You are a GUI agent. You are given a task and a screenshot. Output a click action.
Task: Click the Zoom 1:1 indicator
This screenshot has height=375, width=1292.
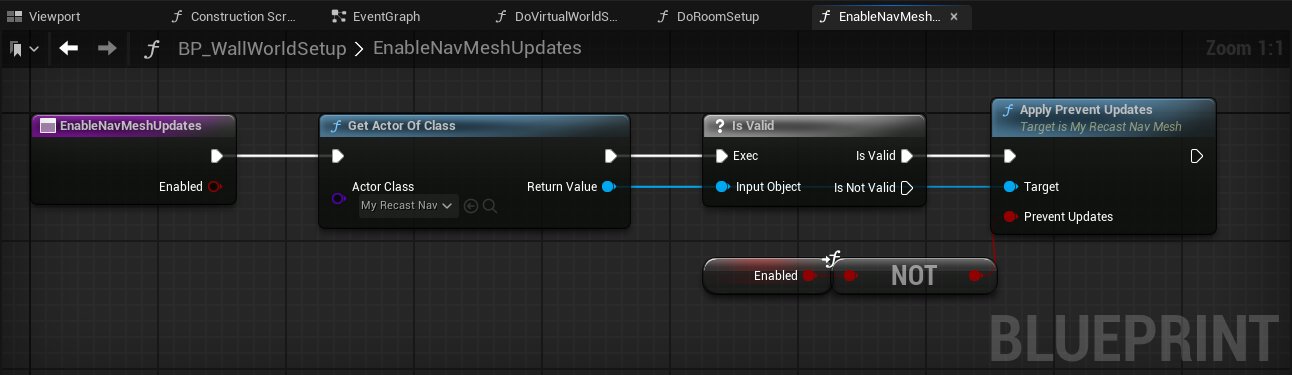pos(1244,49)
